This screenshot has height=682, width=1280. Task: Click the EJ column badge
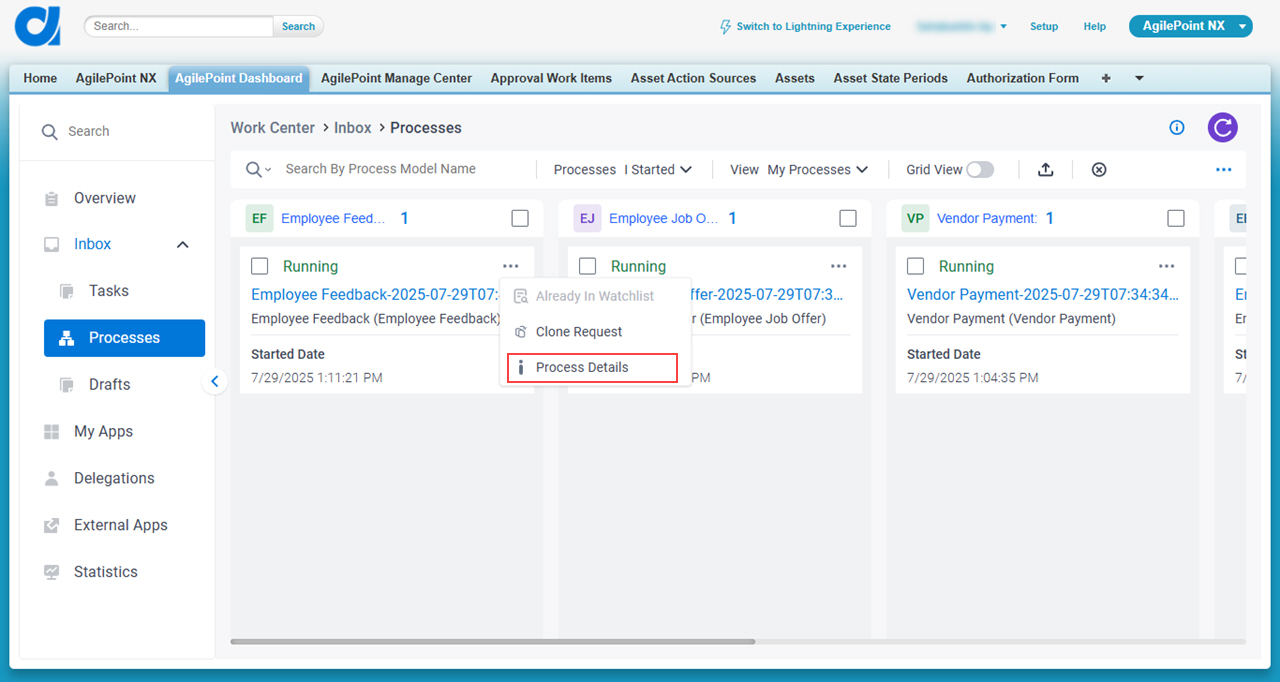587,218
